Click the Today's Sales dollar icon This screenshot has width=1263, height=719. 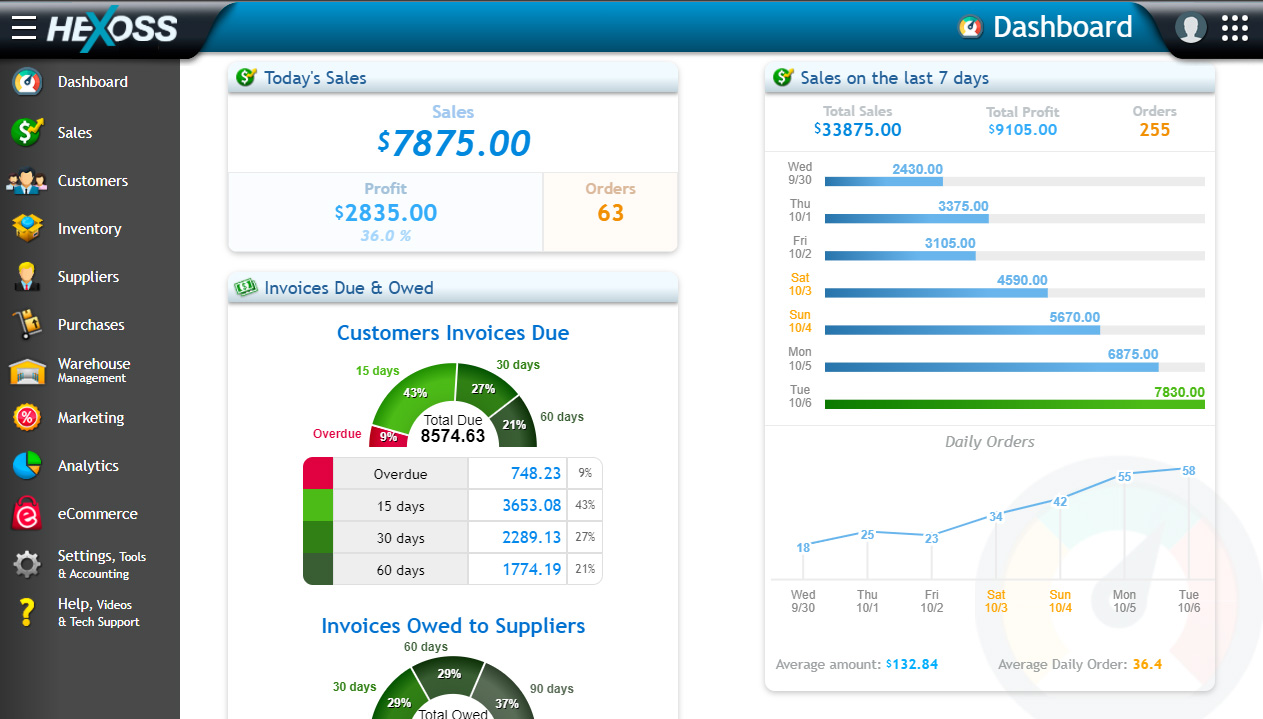[x=246, y=77]
